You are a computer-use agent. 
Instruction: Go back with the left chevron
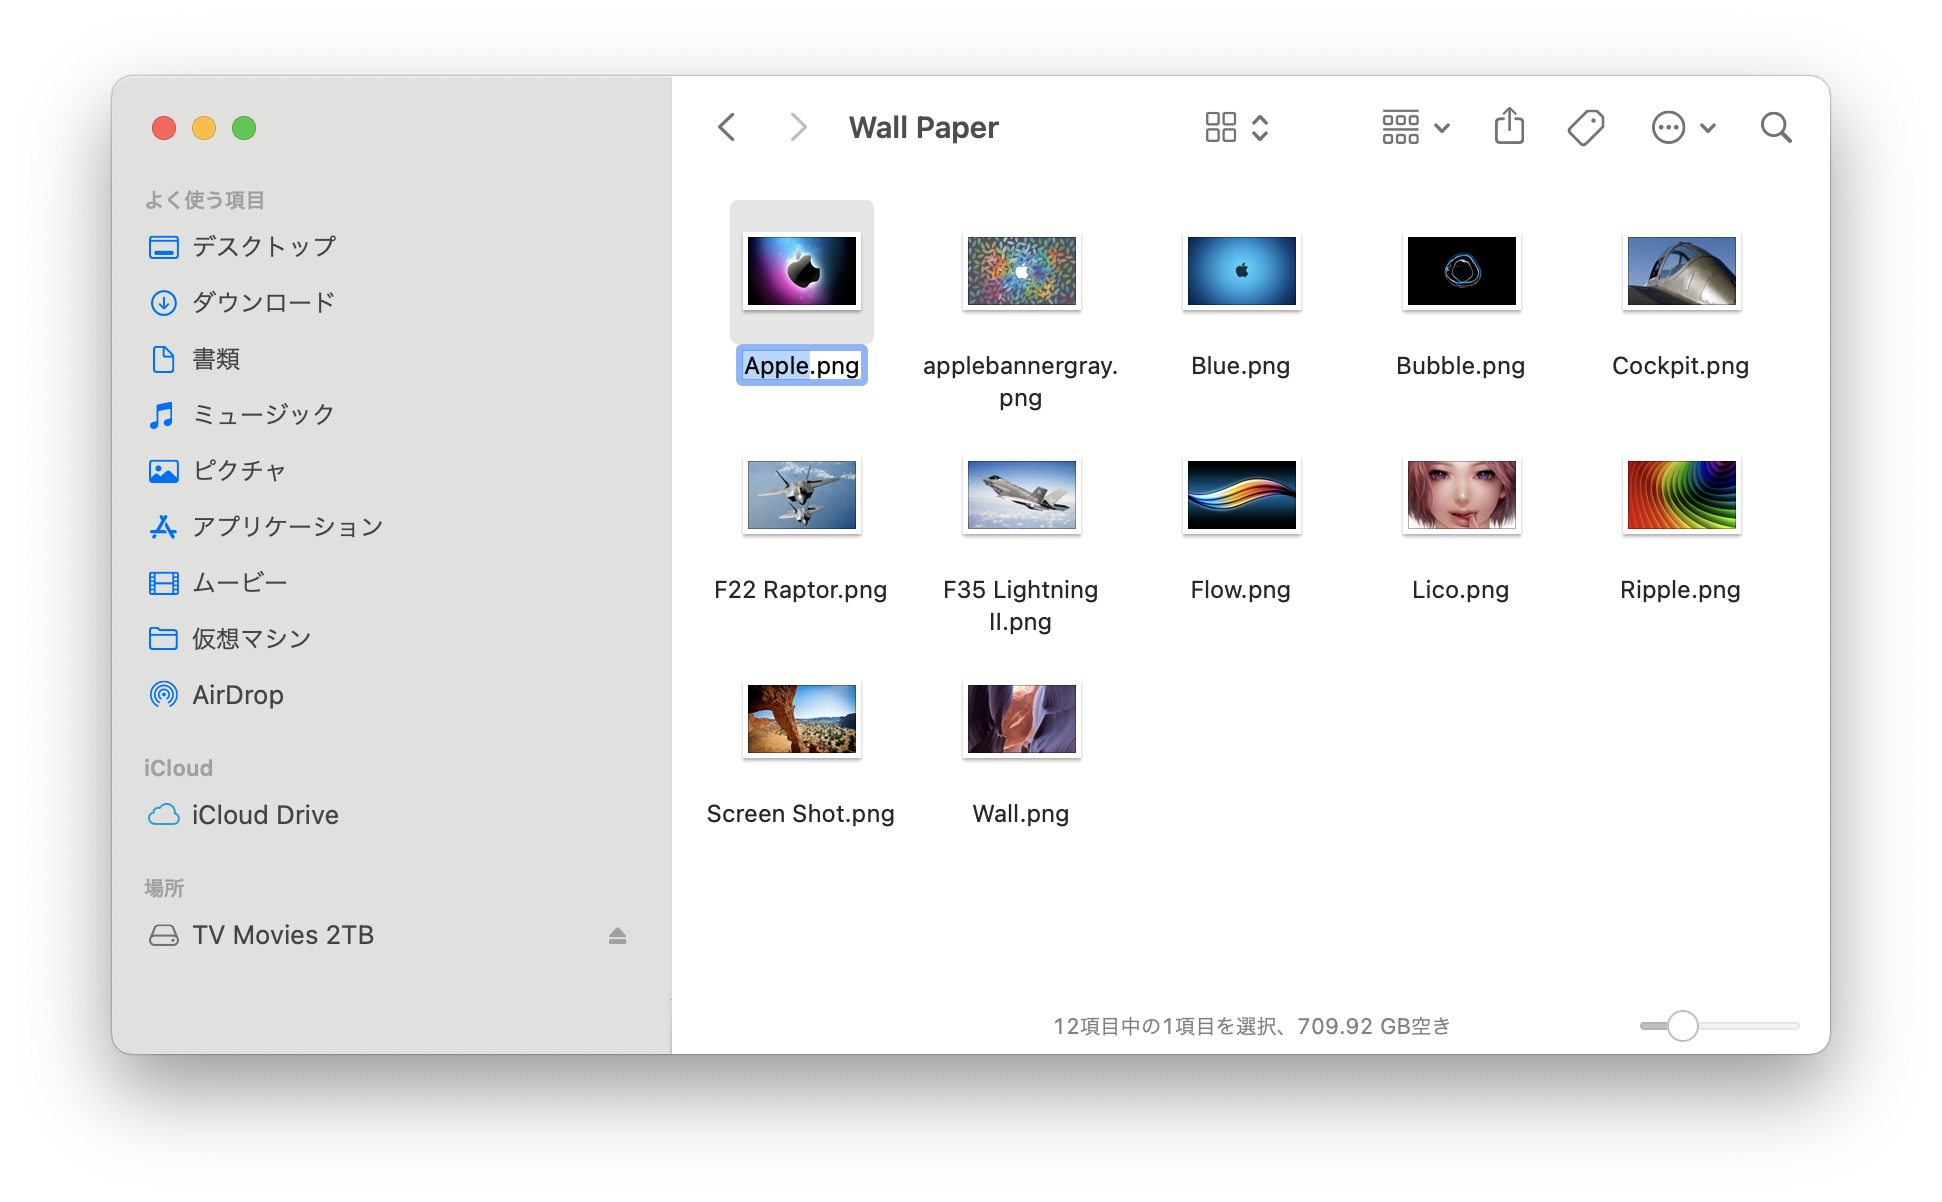pyautogui.click(x=727, y=127)
